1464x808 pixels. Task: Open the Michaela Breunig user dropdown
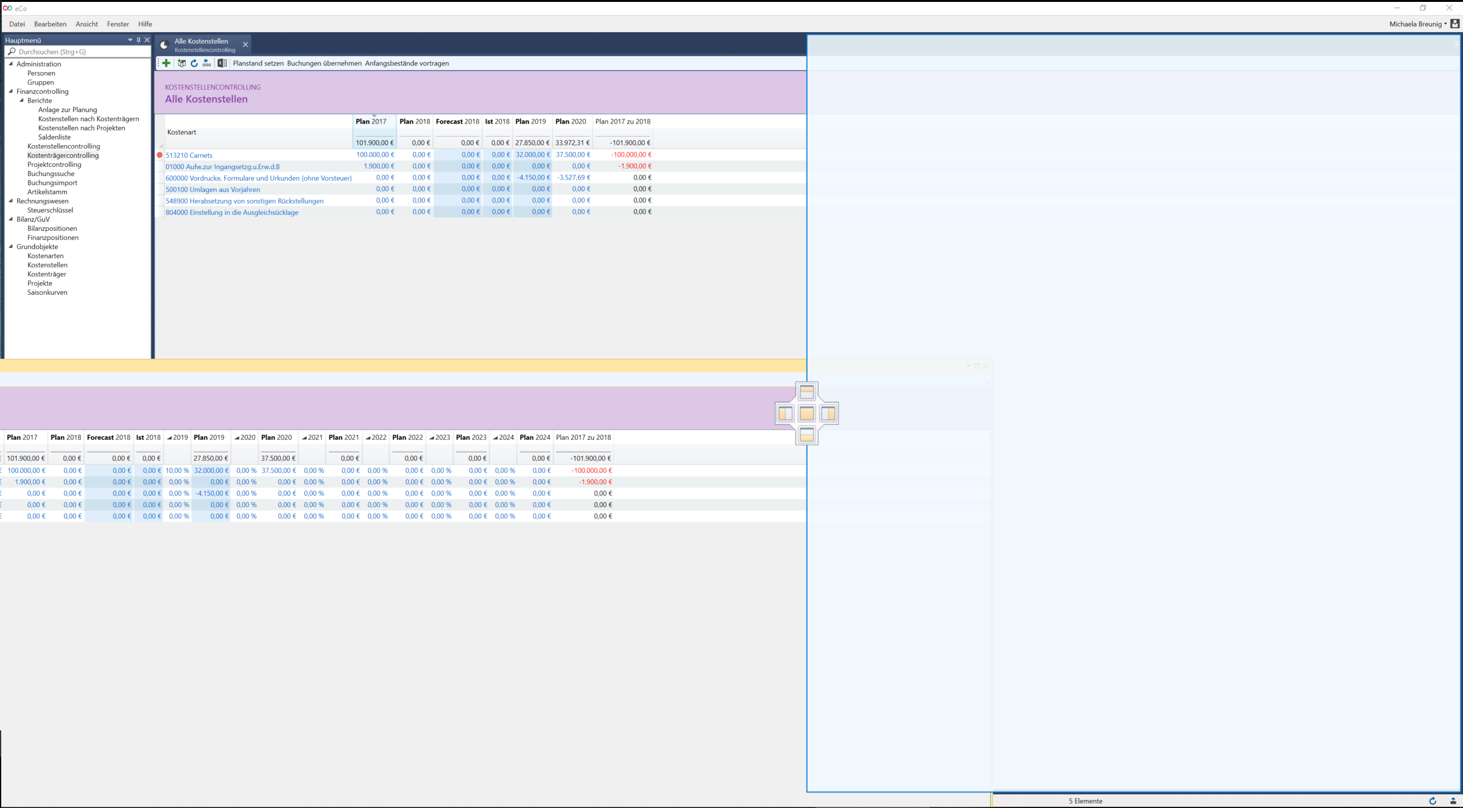tap(1418, 24)
